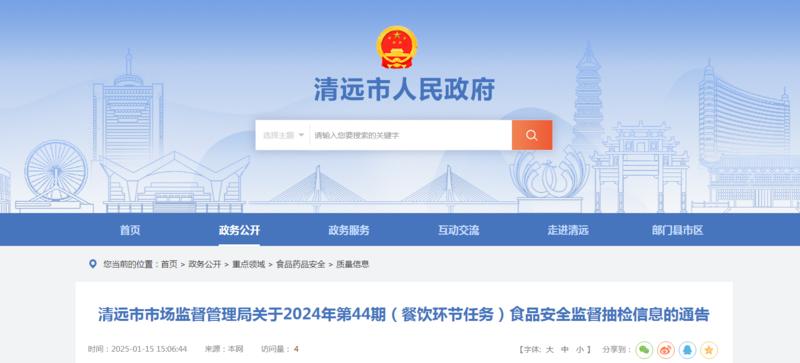Screen dimensions: 800x363
Task: Go to 互动交流 menu item
Action: click(458, 230)
